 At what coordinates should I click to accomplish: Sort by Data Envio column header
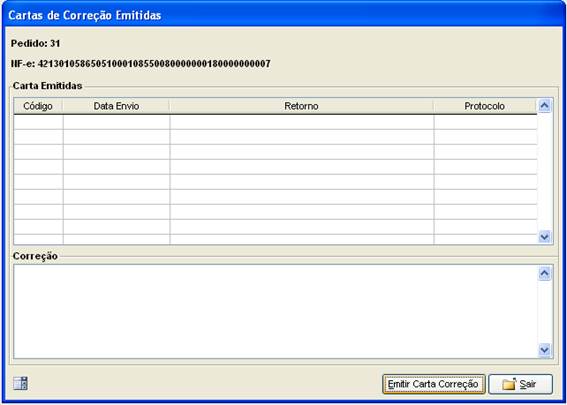pyautogui.click(x=116, y=106)
